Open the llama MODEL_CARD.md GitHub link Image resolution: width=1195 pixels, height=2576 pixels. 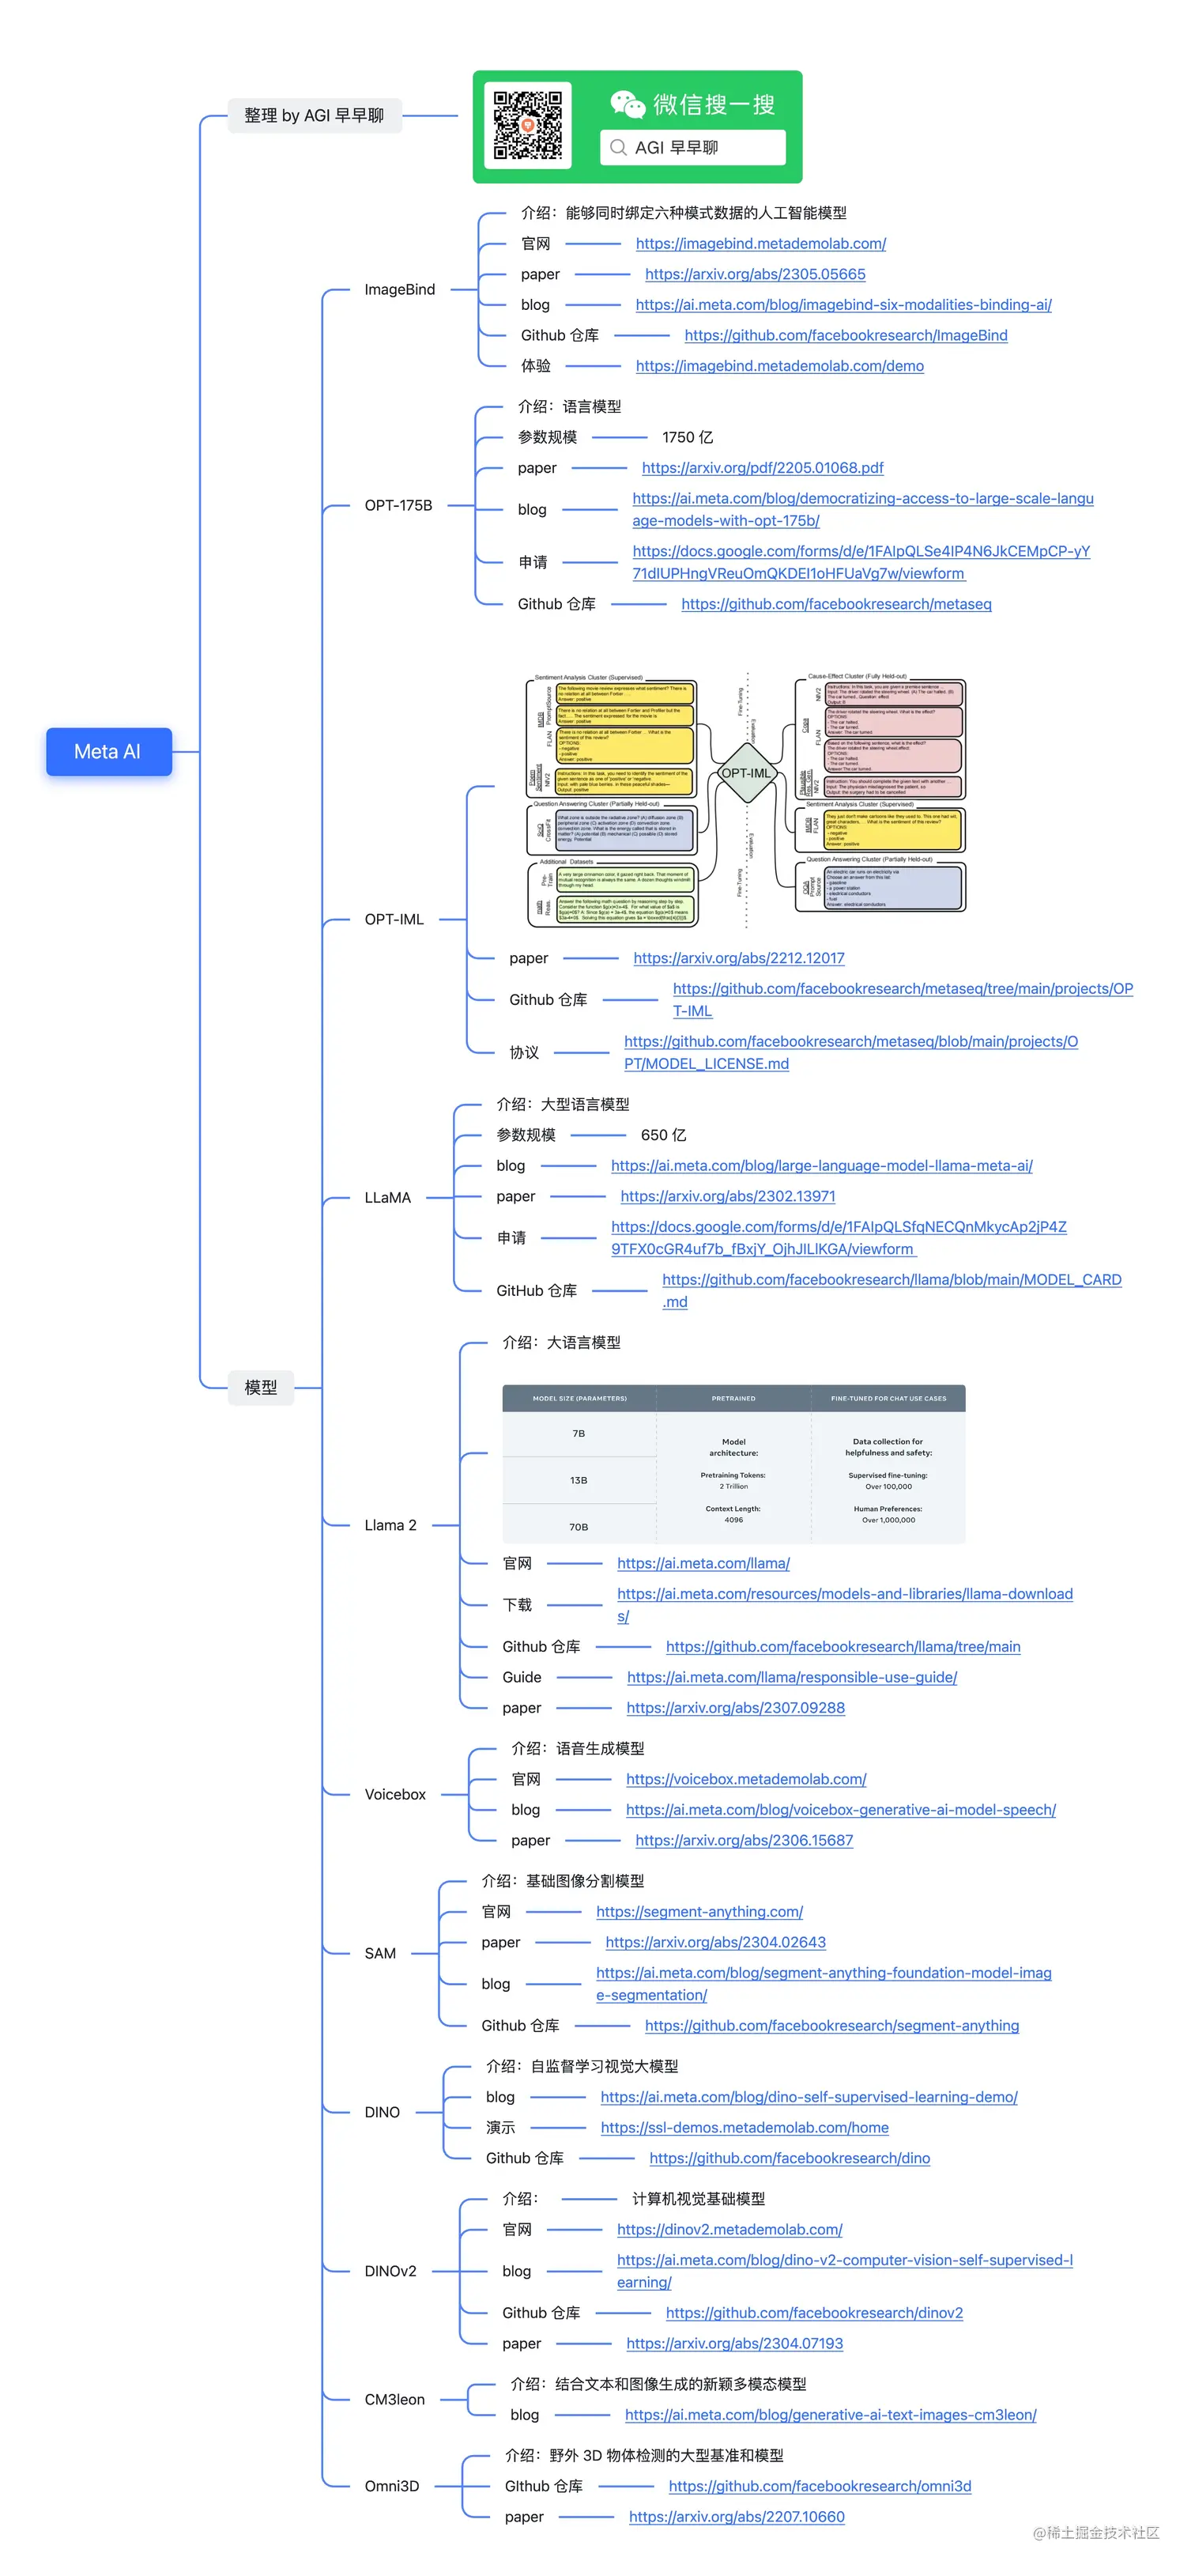tap(892, 1290)
